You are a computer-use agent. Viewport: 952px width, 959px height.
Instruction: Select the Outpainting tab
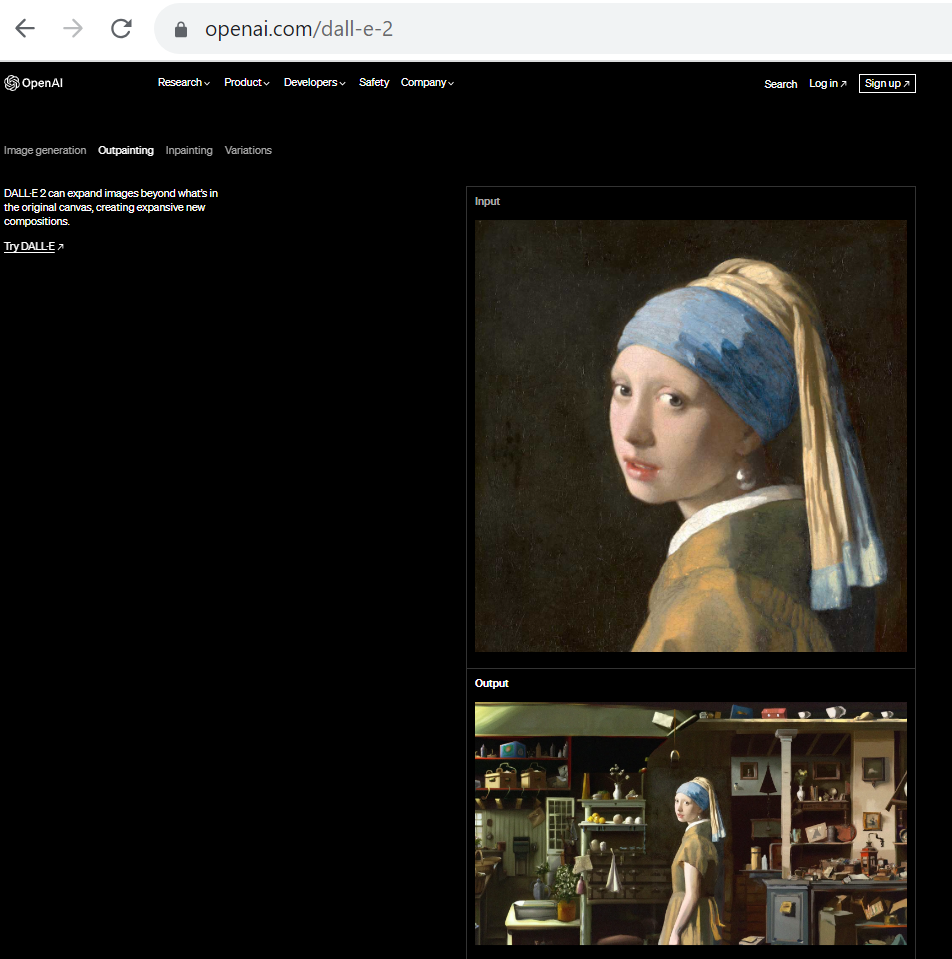[126, 151]
